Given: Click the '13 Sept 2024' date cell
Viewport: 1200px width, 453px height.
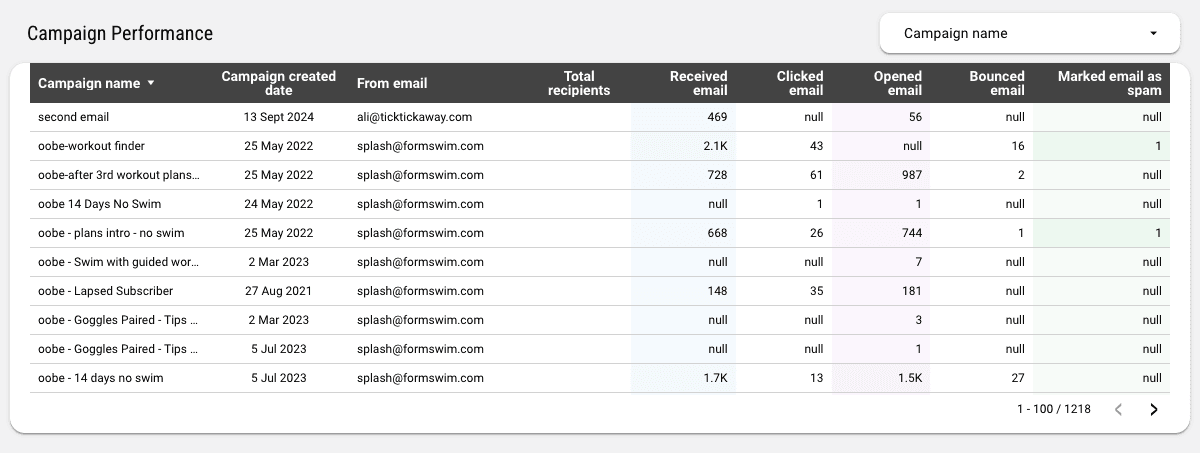Looking at the screenshot, I should tap(279, 117).
